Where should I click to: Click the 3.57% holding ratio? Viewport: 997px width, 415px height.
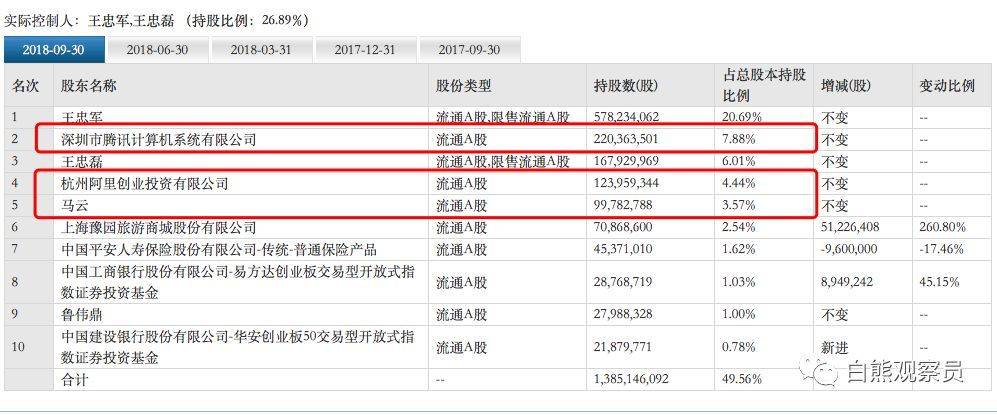(739, 205)
